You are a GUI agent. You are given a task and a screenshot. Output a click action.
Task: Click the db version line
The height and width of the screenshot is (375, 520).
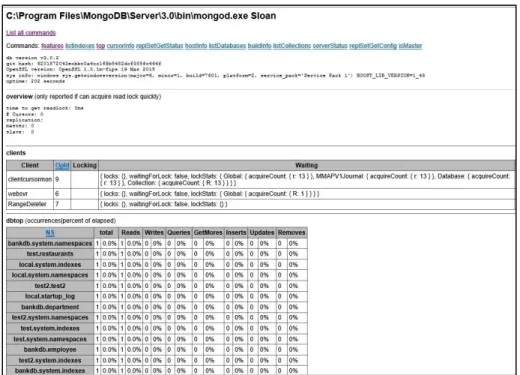(x=32, y=58)
